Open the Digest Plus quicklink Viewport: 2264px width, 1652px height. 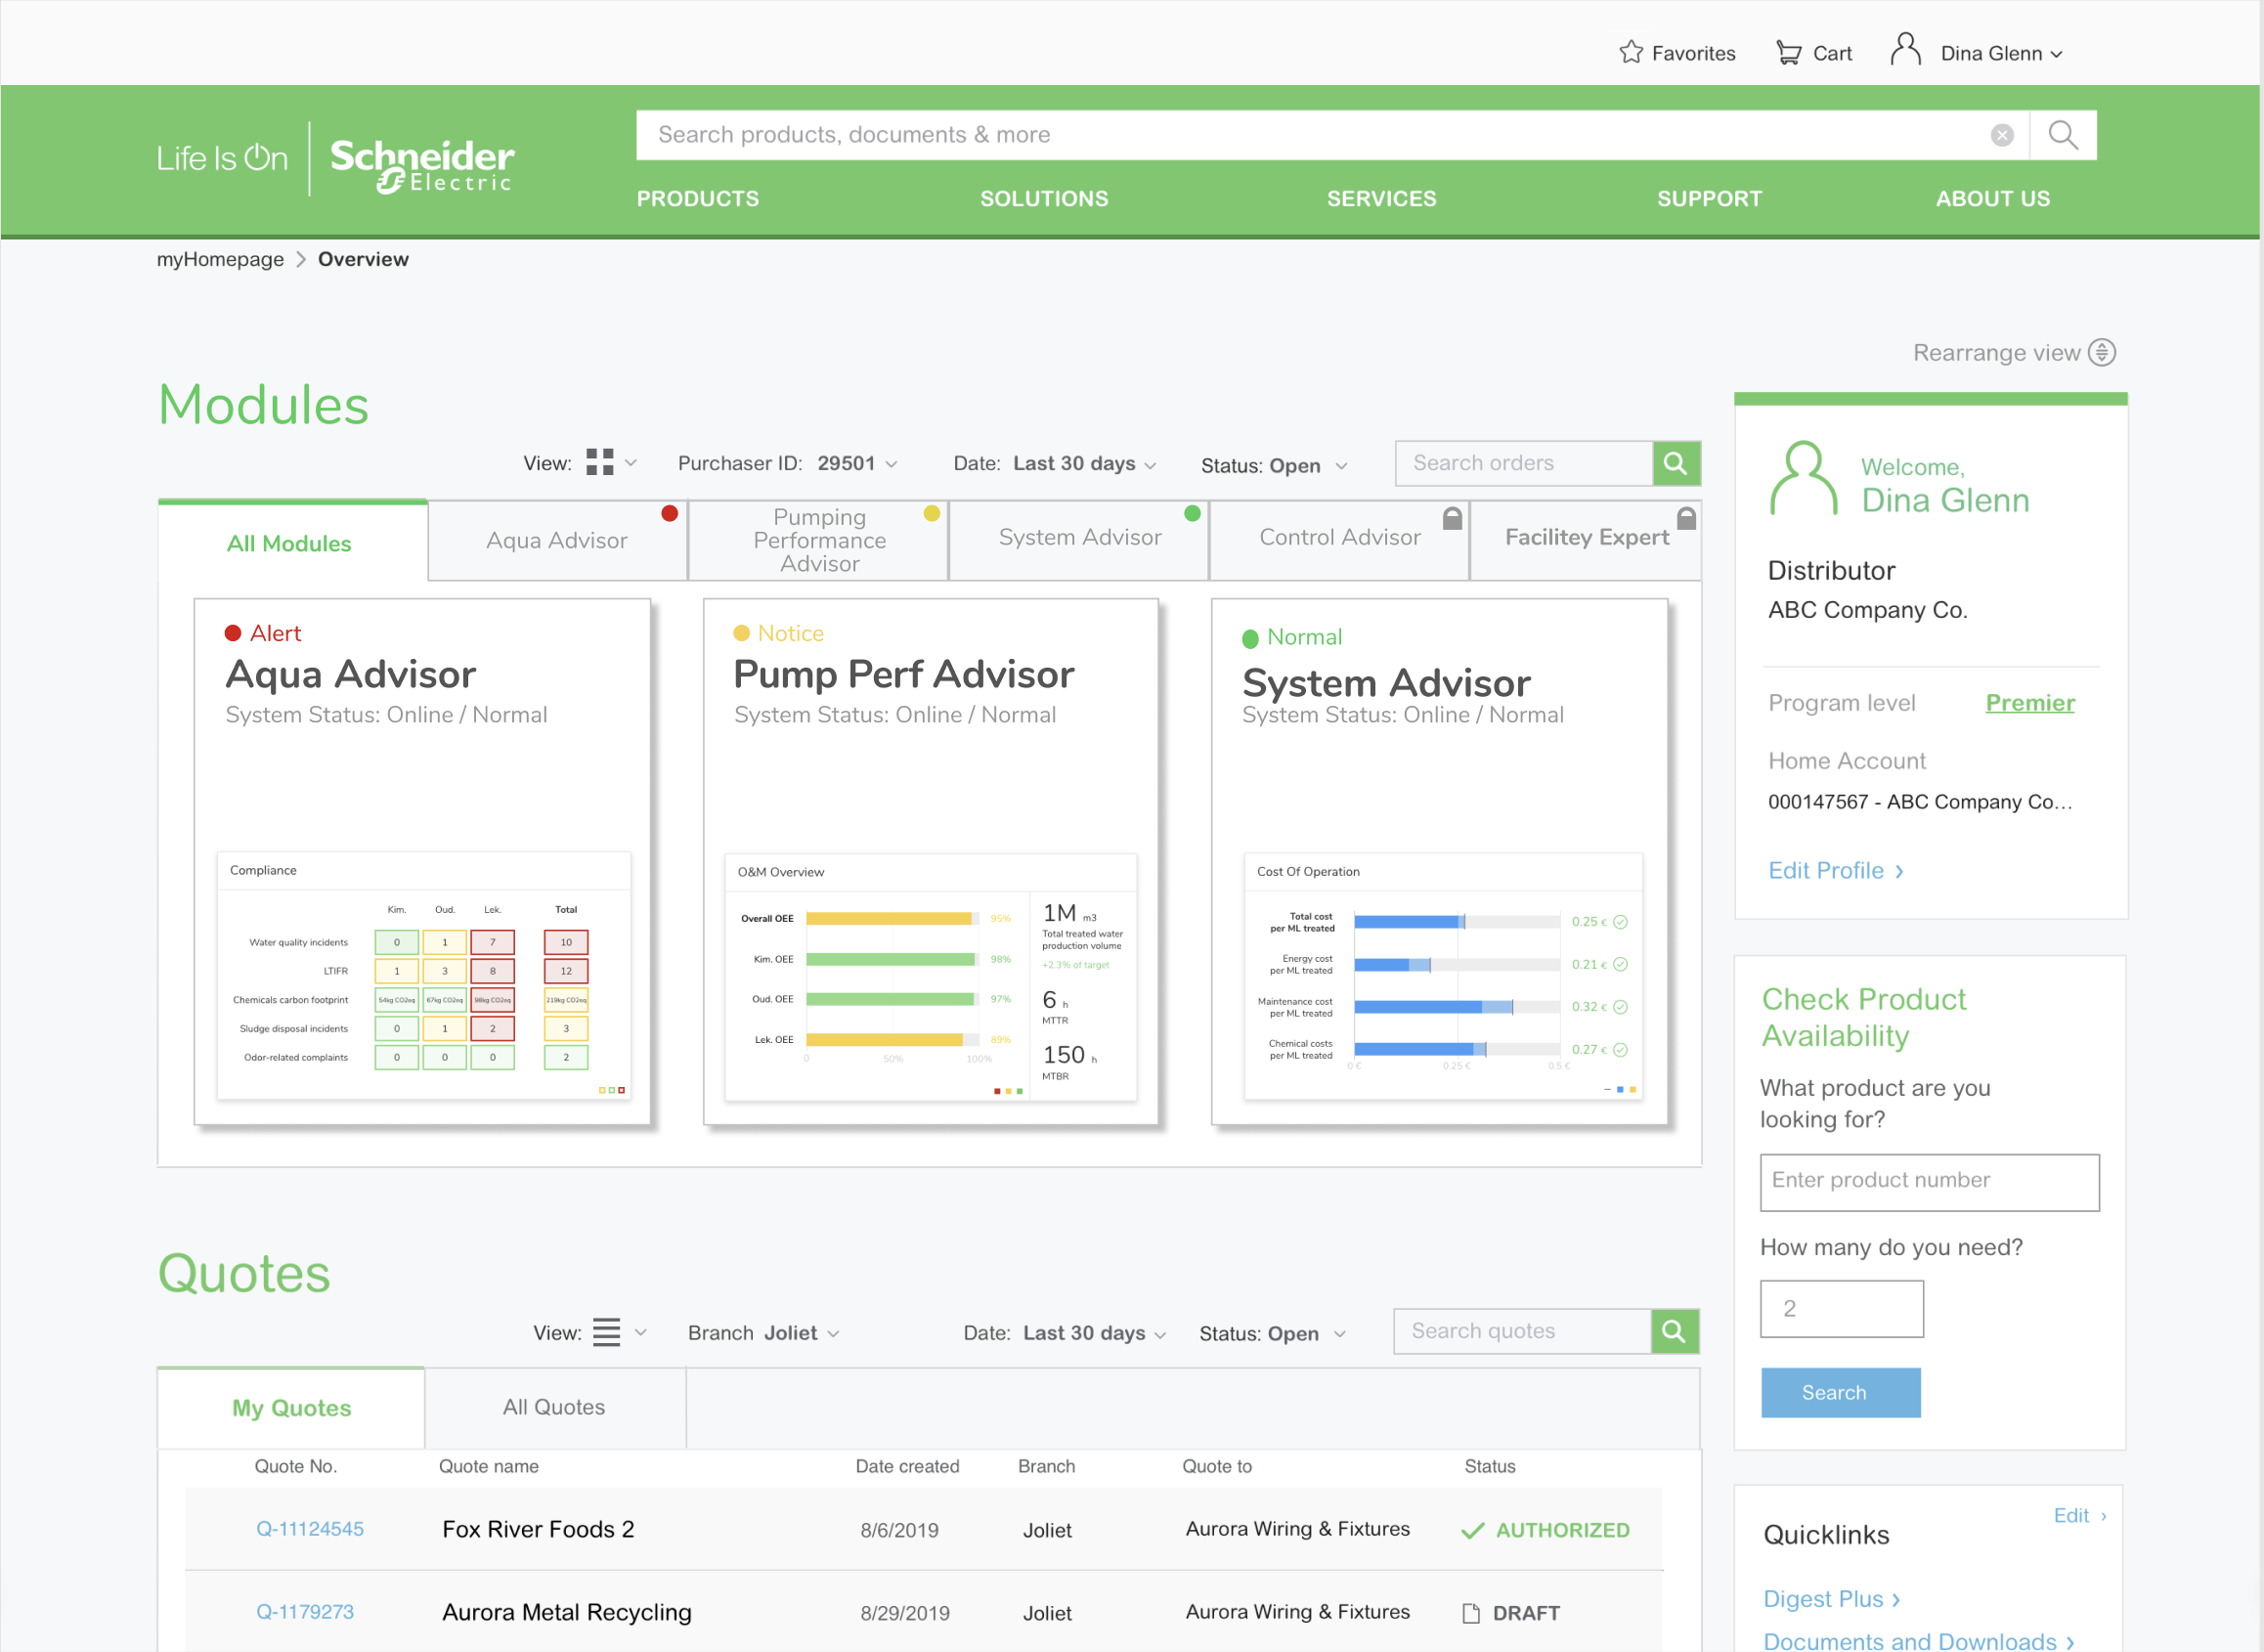tap(1830, 1599)
